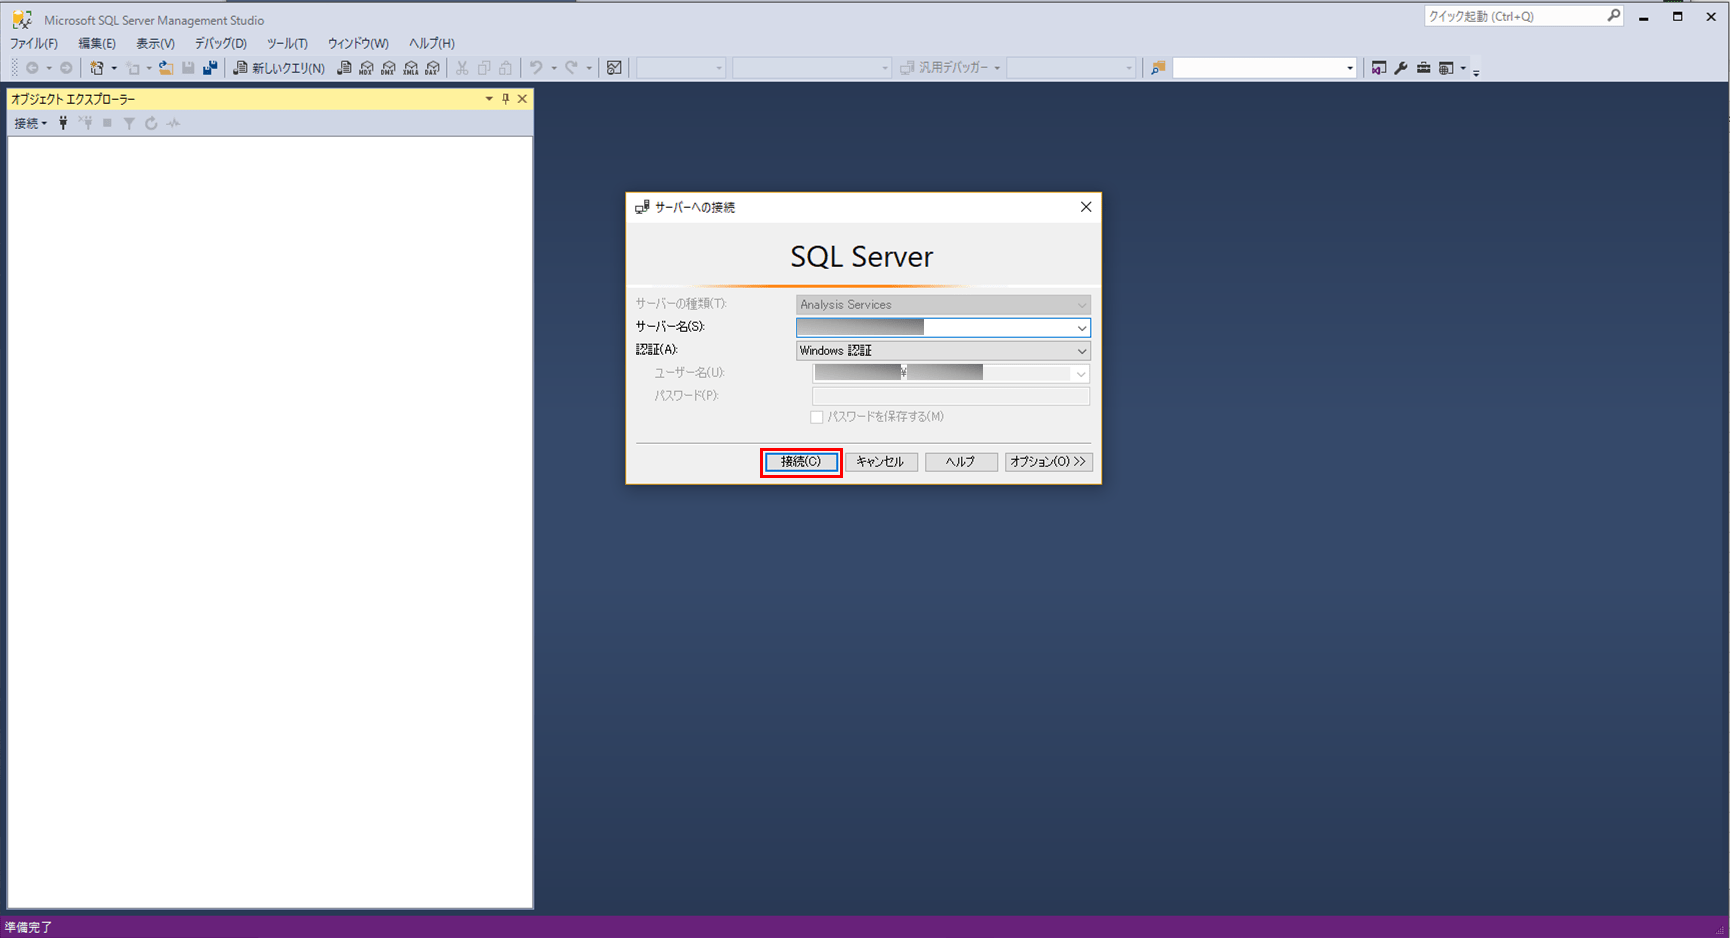Open the ファイル(F) menu
The image size is (1730, 938).
pyautogui.click(x=34, y=43)
